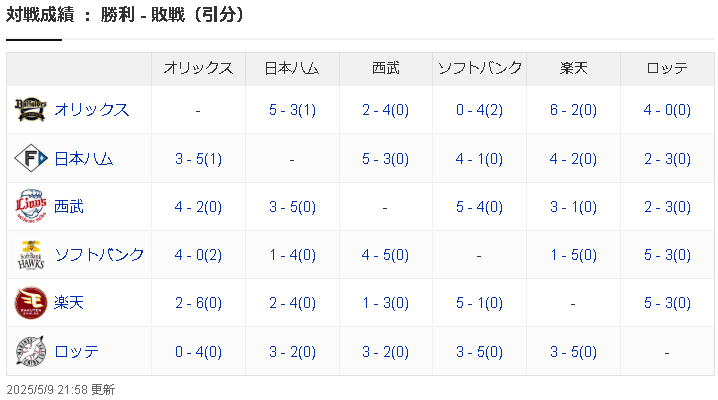Click the ソフトバンク column header
Image resolution: width=718 pixels, height=400 pixels.
pyautogui.click(x=479, y=68)
